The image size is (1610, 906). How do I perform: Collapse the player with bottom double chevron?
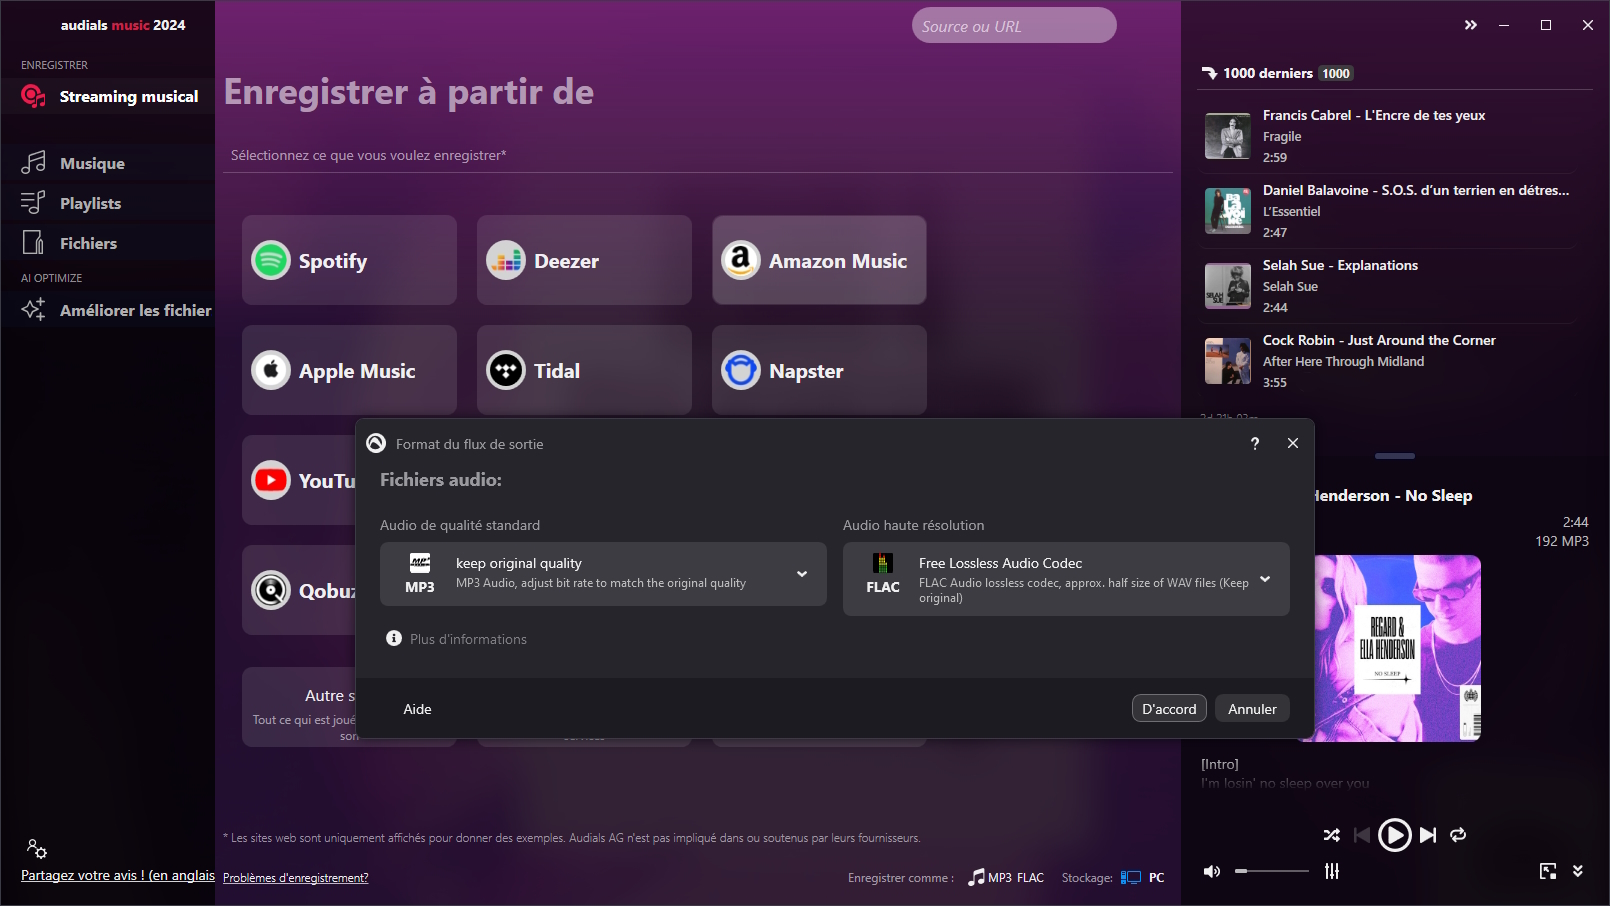pos(1578,871)
